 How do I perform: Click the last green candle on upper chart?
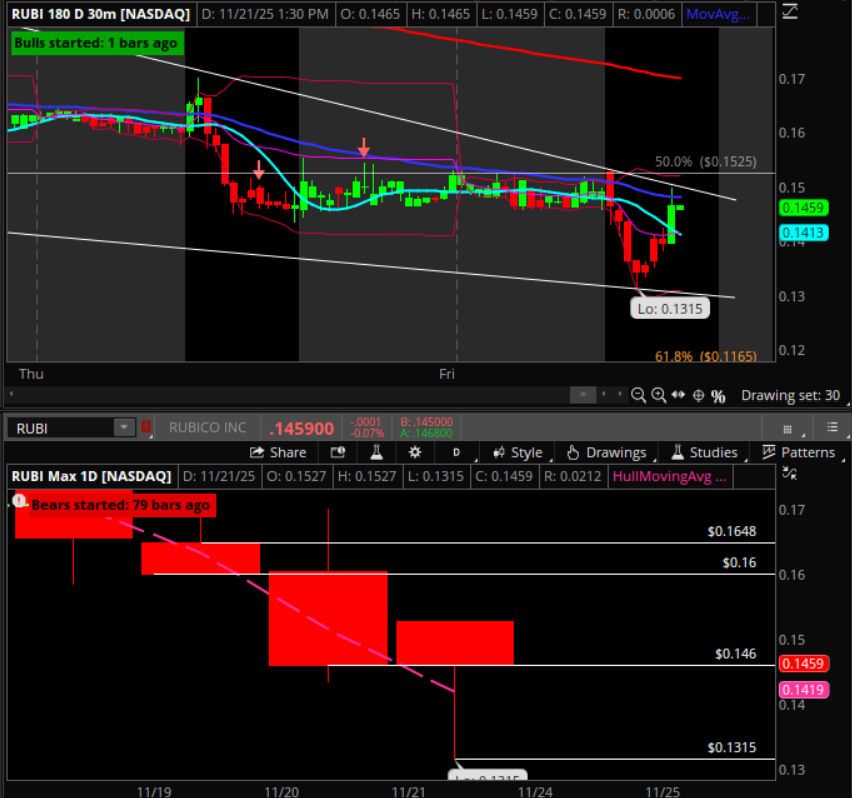point(680,208)
